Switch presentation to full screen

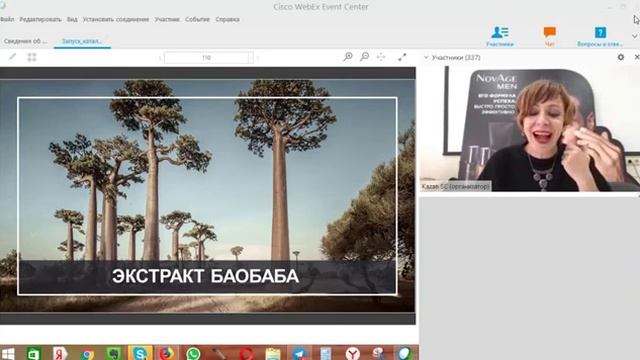pos(402,57)
